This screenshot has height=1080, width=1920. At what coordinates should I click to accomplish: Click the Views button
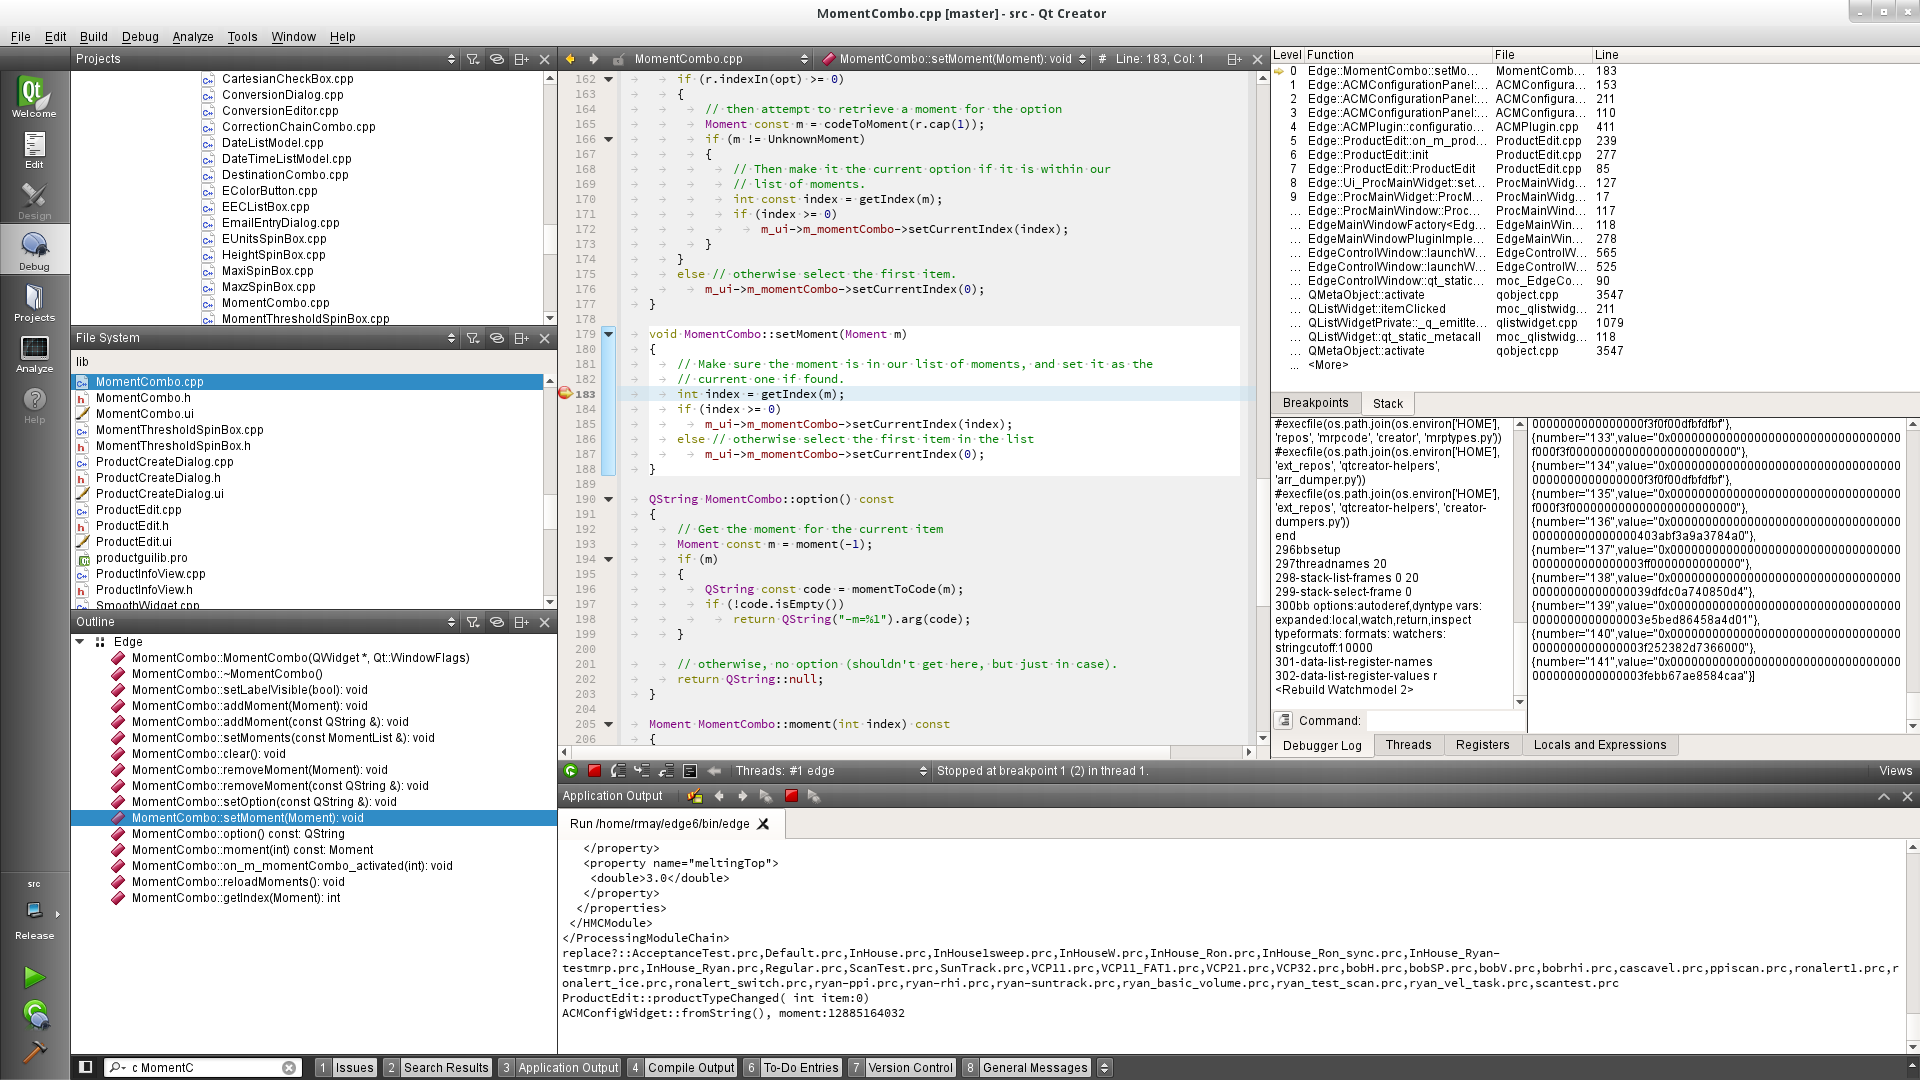click(x=1894, y=771)
